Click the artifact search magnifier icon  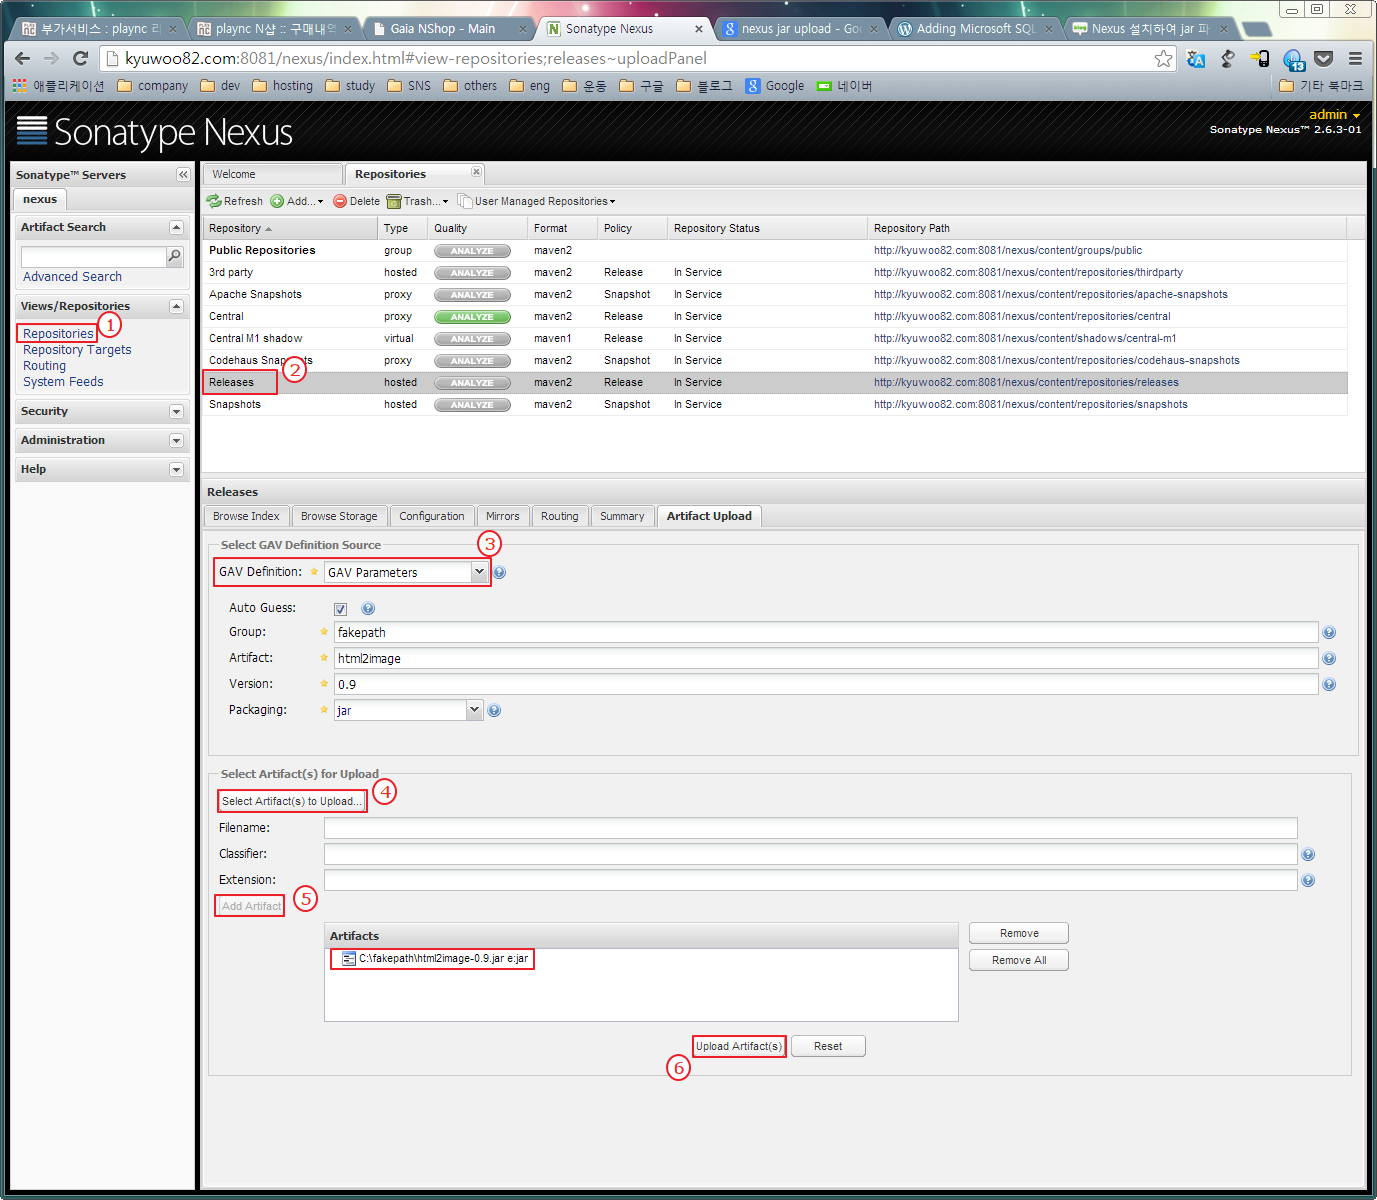pyautogui.click(x=175, y=257)
